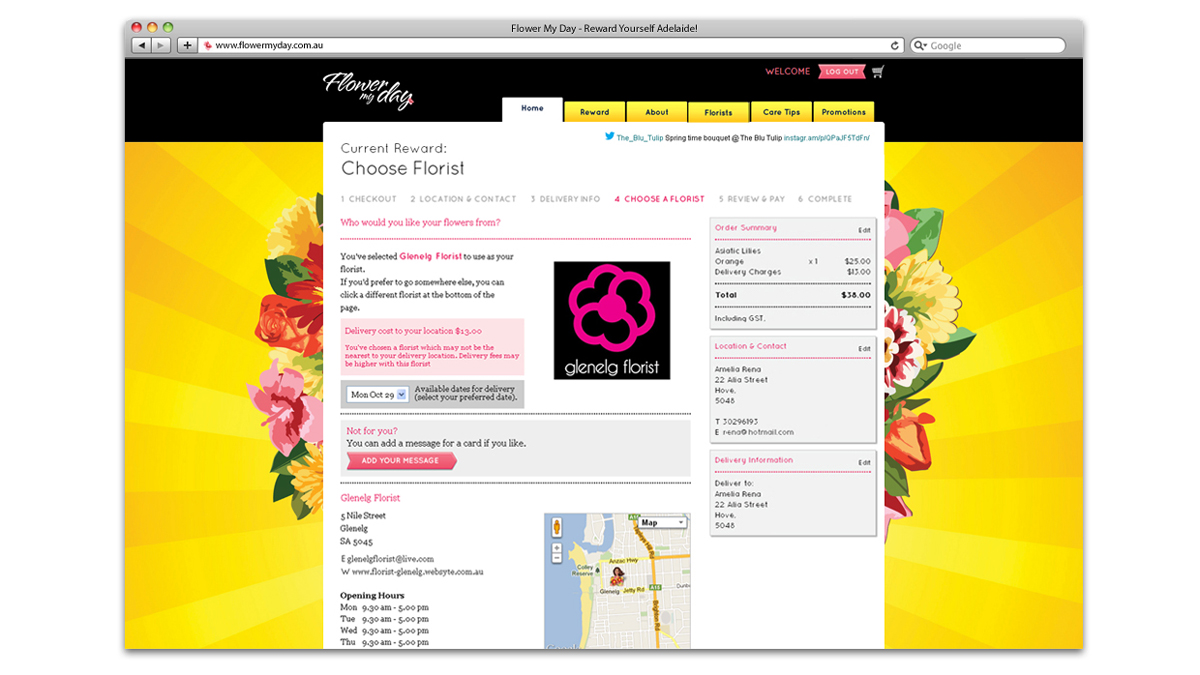
Task: Edit the Order Summary
Action: pos(864,231)
